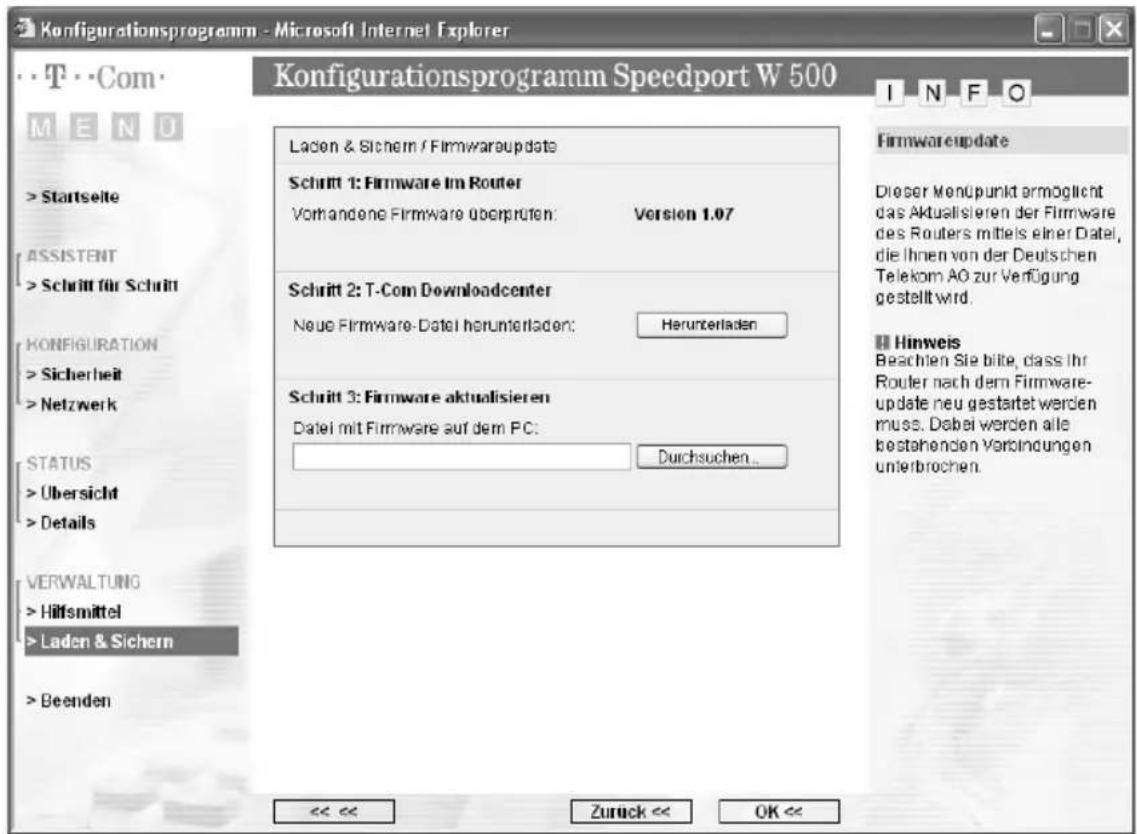Image resolution: width=1137 pixels, height=834 pixels.
Task: Click 'Schritt 1: Firmware im Router' heading
Action: point(405,183)
